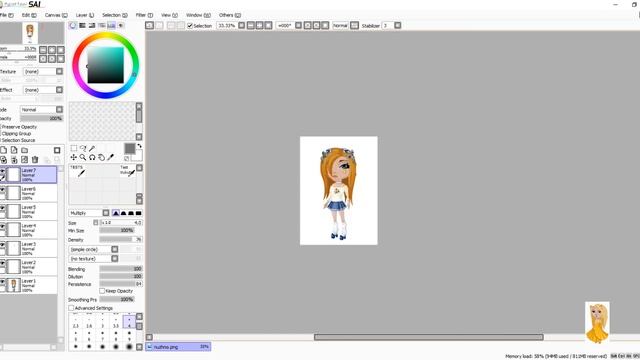The image size is (640, 360).
Task: Hide Layer4 with its eye icon
Action: pos(3,227)
